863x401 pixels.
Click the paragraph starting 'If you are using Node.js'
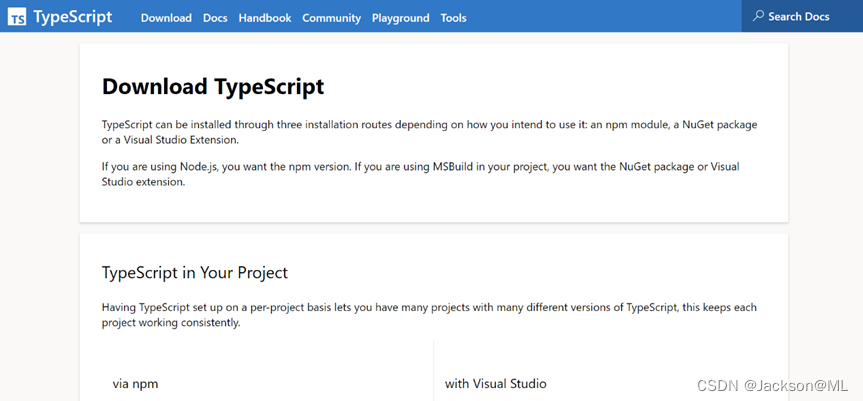click(420, 174)
